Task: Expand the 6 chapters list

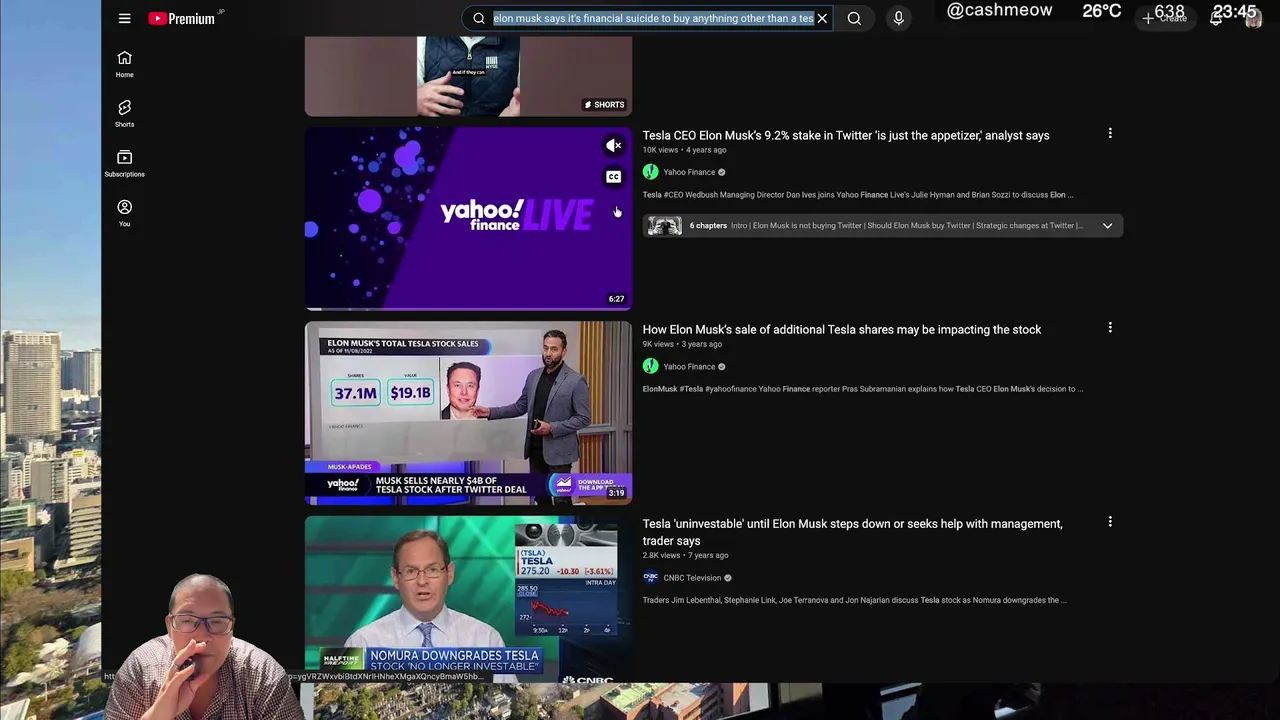Action: 1107,226
